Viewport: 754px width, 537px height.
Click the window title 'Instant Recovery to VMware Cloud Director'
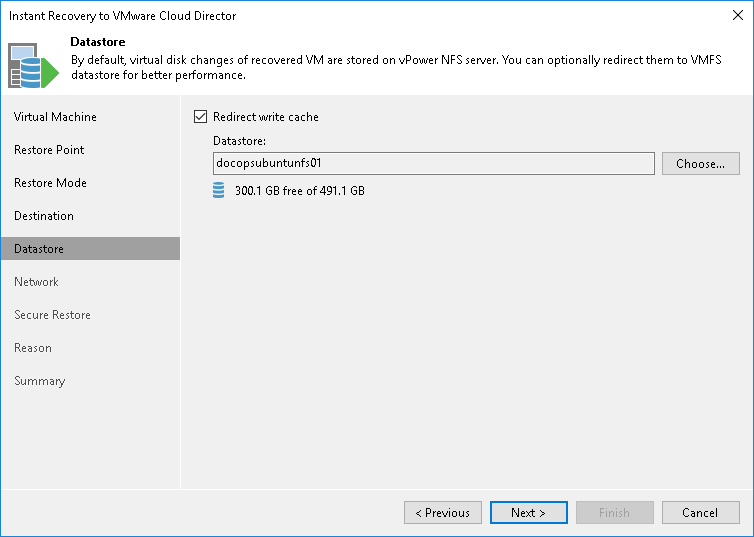click(123, 16)
